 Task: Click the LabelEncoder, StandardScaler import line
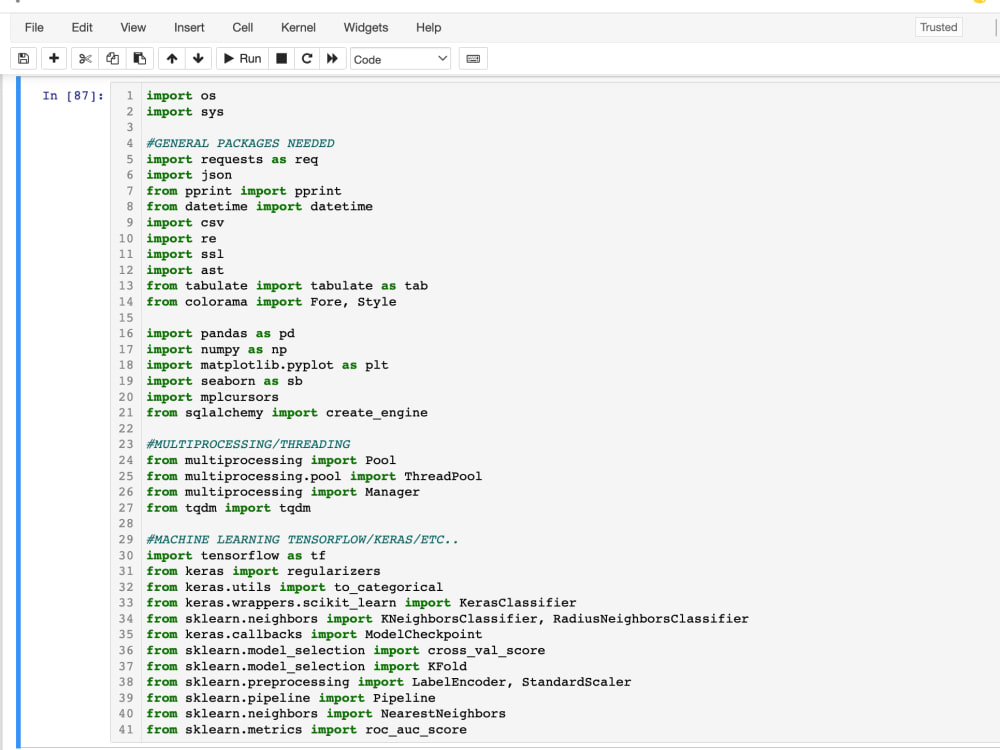pyautogui.click(x=389, y=682)
